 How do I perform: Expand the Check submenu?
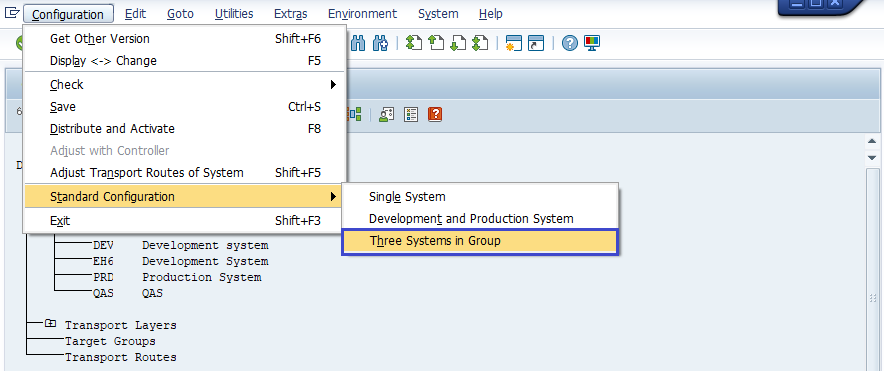[184, 85]
